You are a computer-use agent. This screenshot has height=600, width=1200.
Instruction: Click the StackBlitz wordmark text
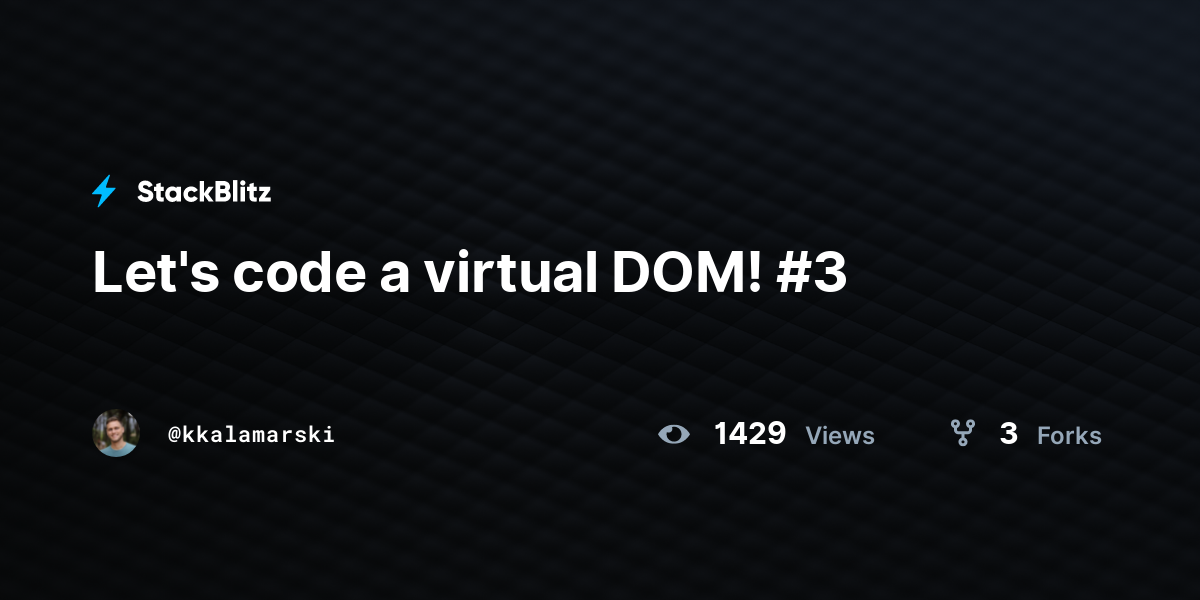tap(204, 192)
